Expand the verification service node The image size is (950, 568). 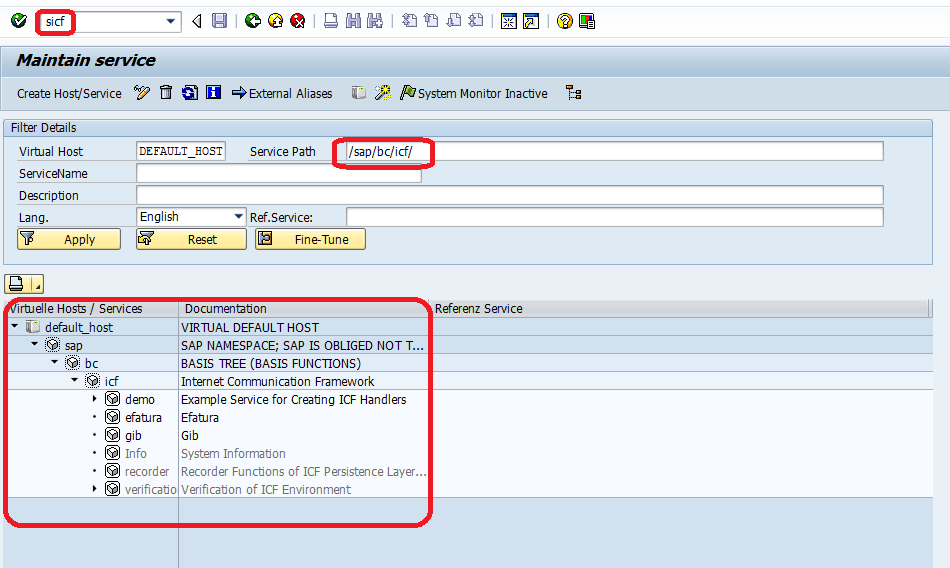click(x=95, y=489)
